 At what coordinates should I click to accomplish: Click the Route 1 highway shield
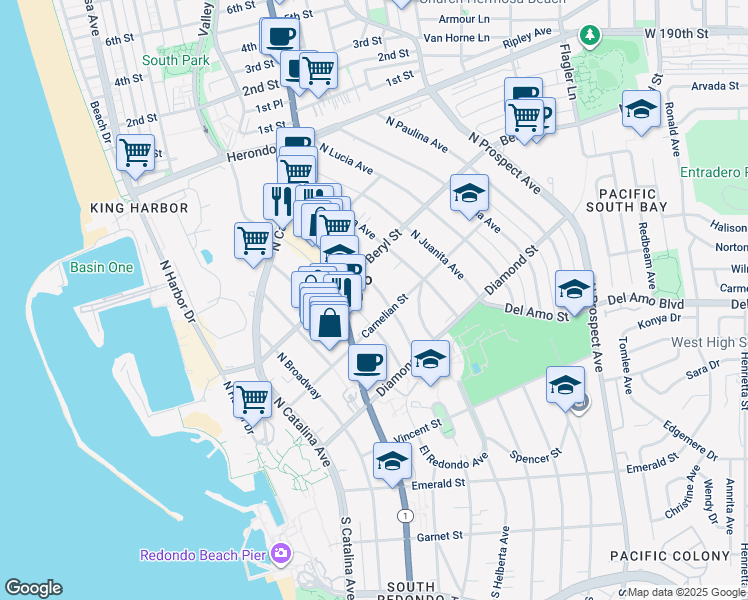pyautogui.click(x=405, y=516)
